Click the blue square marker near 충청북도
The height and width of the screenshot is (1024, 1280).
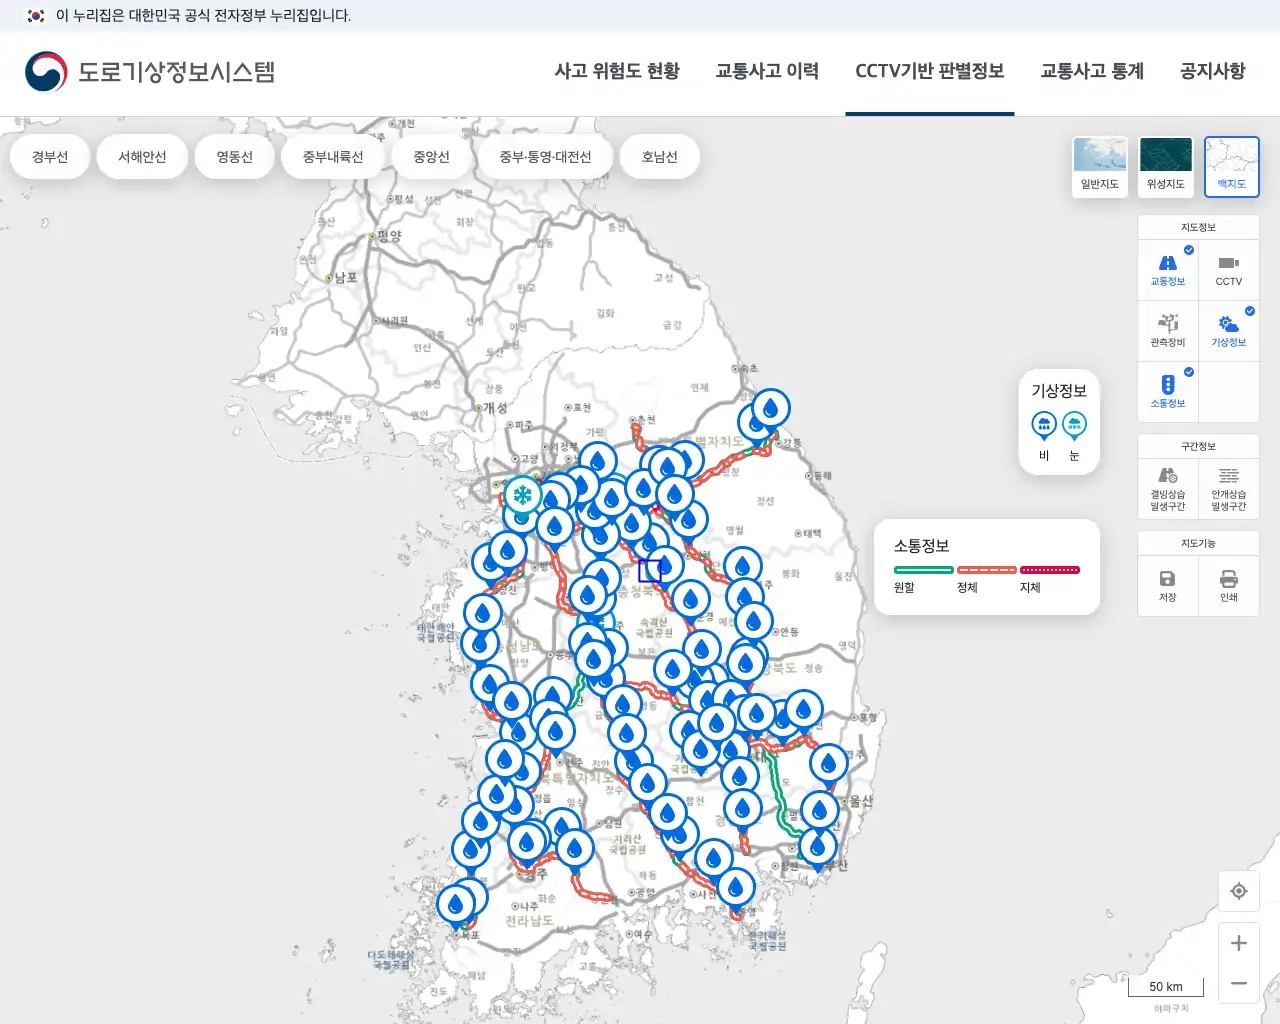pos(650,571)
